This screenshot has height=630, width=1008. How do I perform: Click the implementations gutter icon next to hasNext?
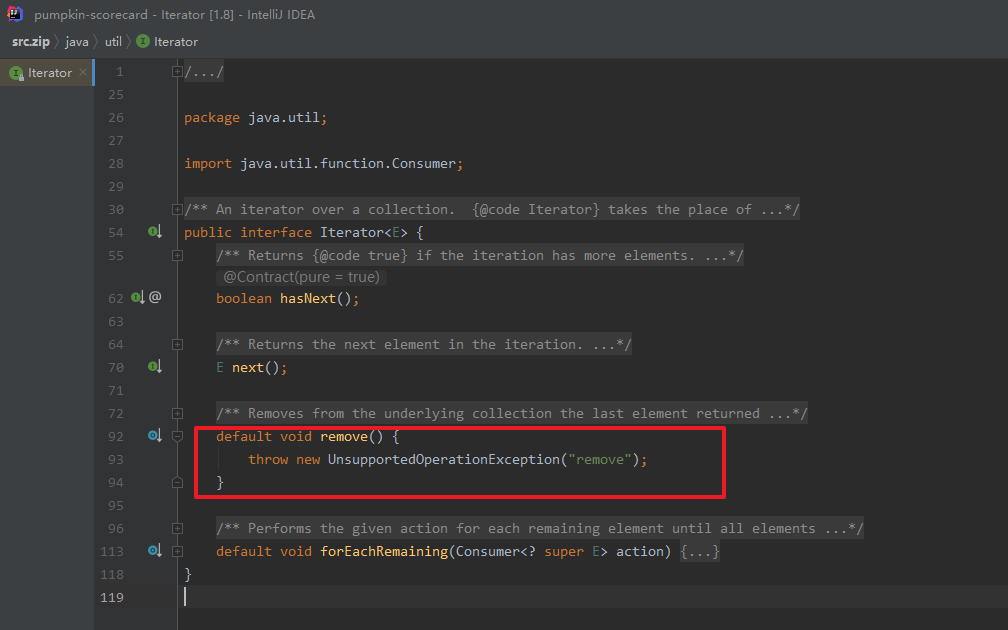click(138, 298)
